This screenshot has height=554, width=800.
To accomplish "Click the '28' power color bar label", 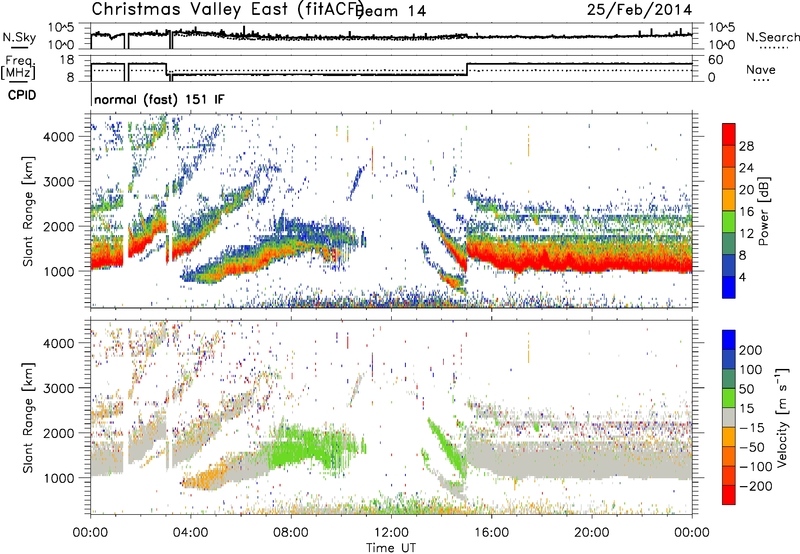I will click(x=746, y=146).
